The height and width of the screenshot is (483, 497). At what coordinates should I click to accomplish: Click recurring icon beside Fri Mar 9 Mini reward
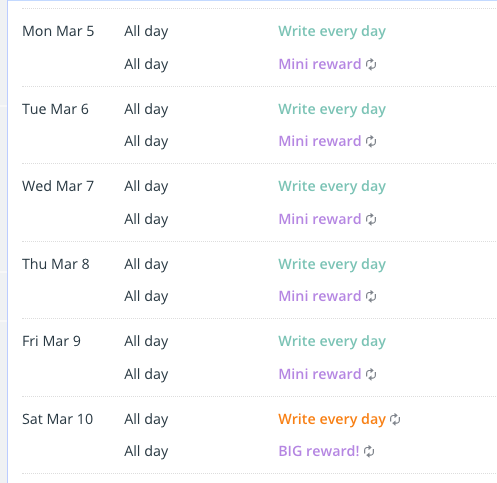coord(371,374)
